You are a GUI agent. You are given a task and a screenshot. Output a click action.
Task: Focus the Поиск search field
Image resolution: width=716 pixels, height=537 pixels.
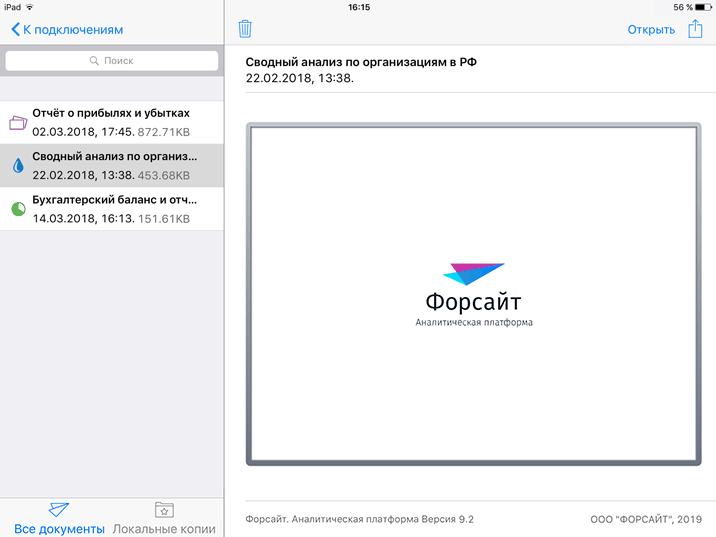tap(112, 61)
